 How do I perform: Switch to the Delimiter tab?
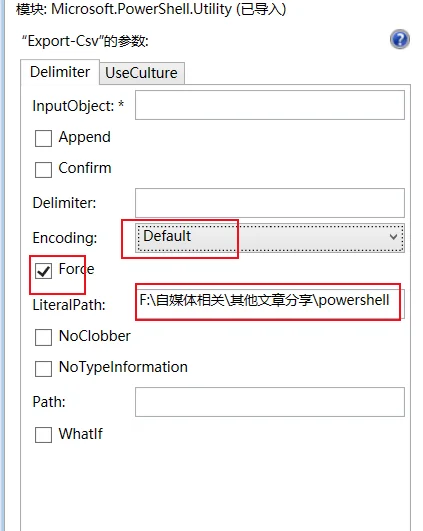click(x=60, y=72)
